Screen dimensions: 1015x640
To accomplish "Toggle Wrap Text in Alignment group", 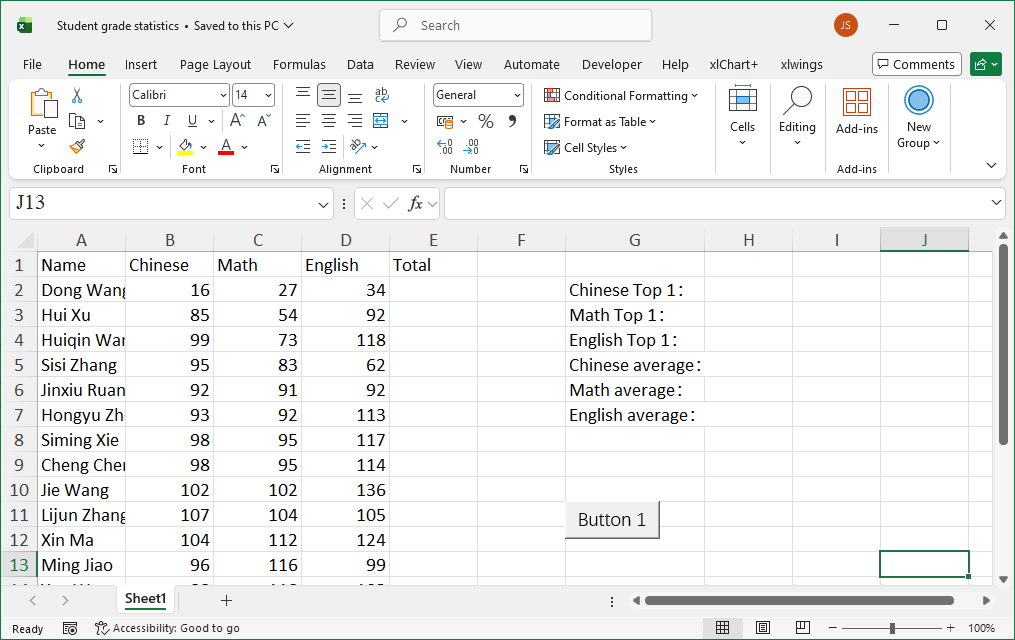I will 381,95.
